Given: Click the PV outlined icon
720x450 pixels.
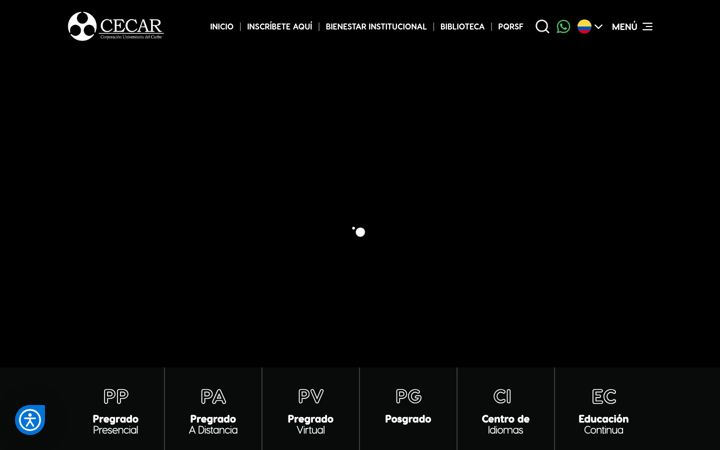Looking at the screenshot, I should click(x=311, y=396).
